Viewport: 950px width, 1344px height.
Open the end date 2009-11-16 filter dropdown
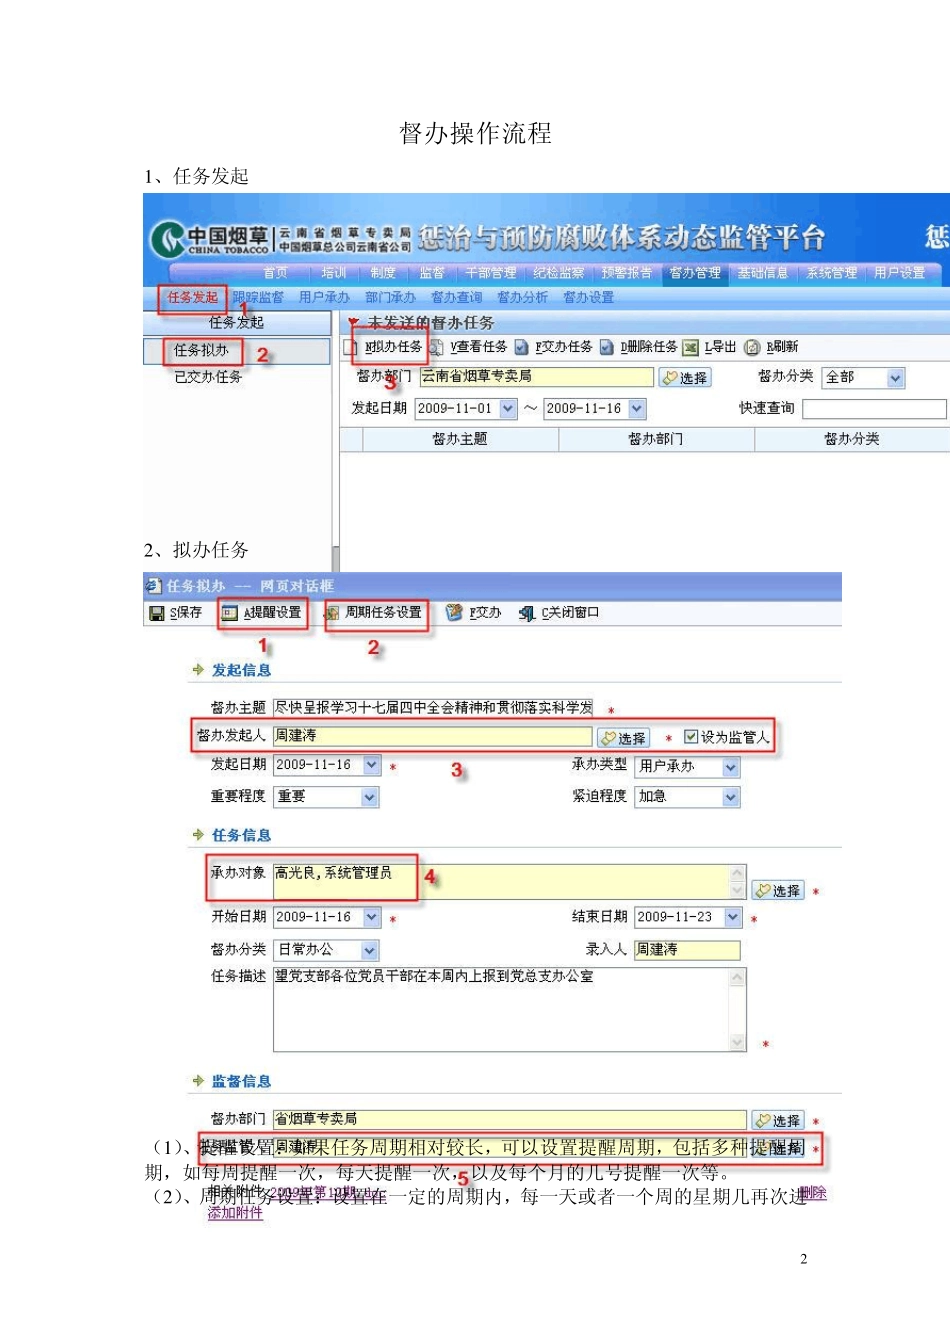click(x=637, y=408)
